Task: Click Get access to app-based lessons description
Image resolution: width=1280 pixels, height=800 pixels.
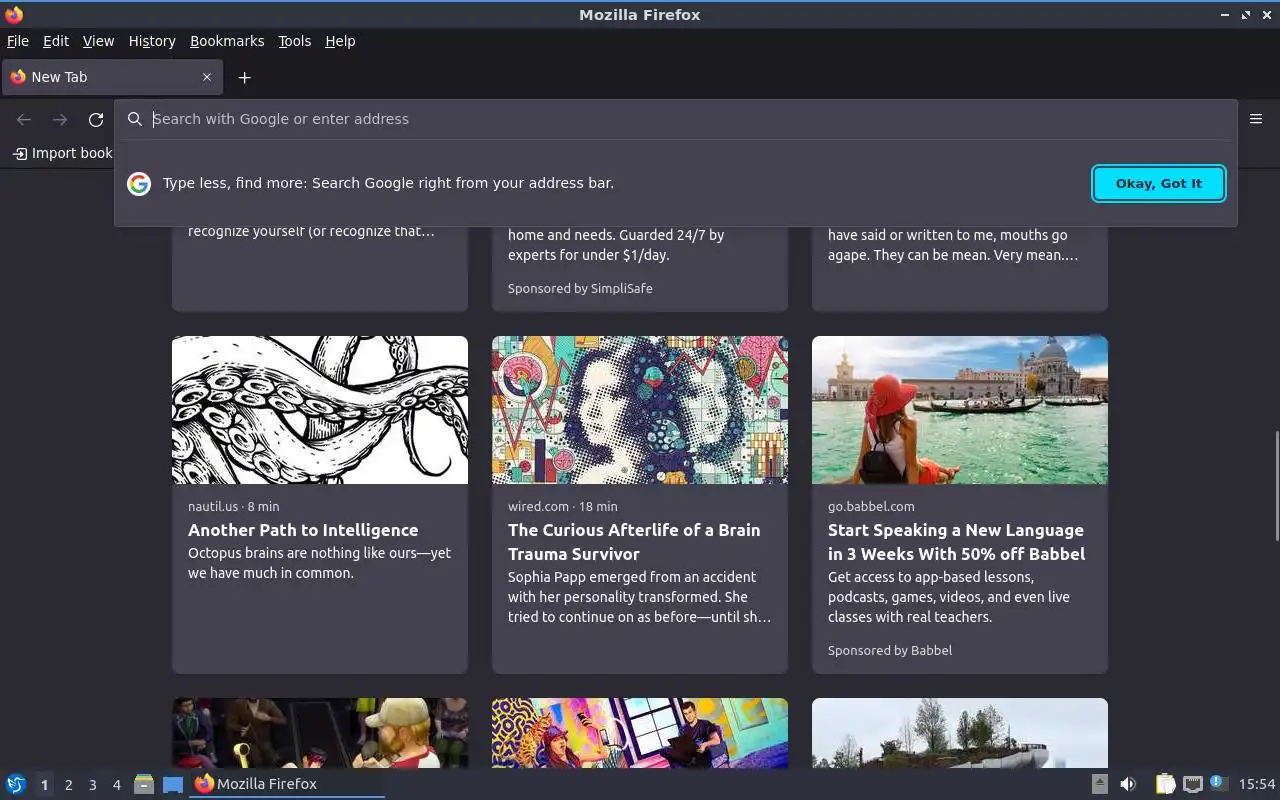Action: point(949,597)
